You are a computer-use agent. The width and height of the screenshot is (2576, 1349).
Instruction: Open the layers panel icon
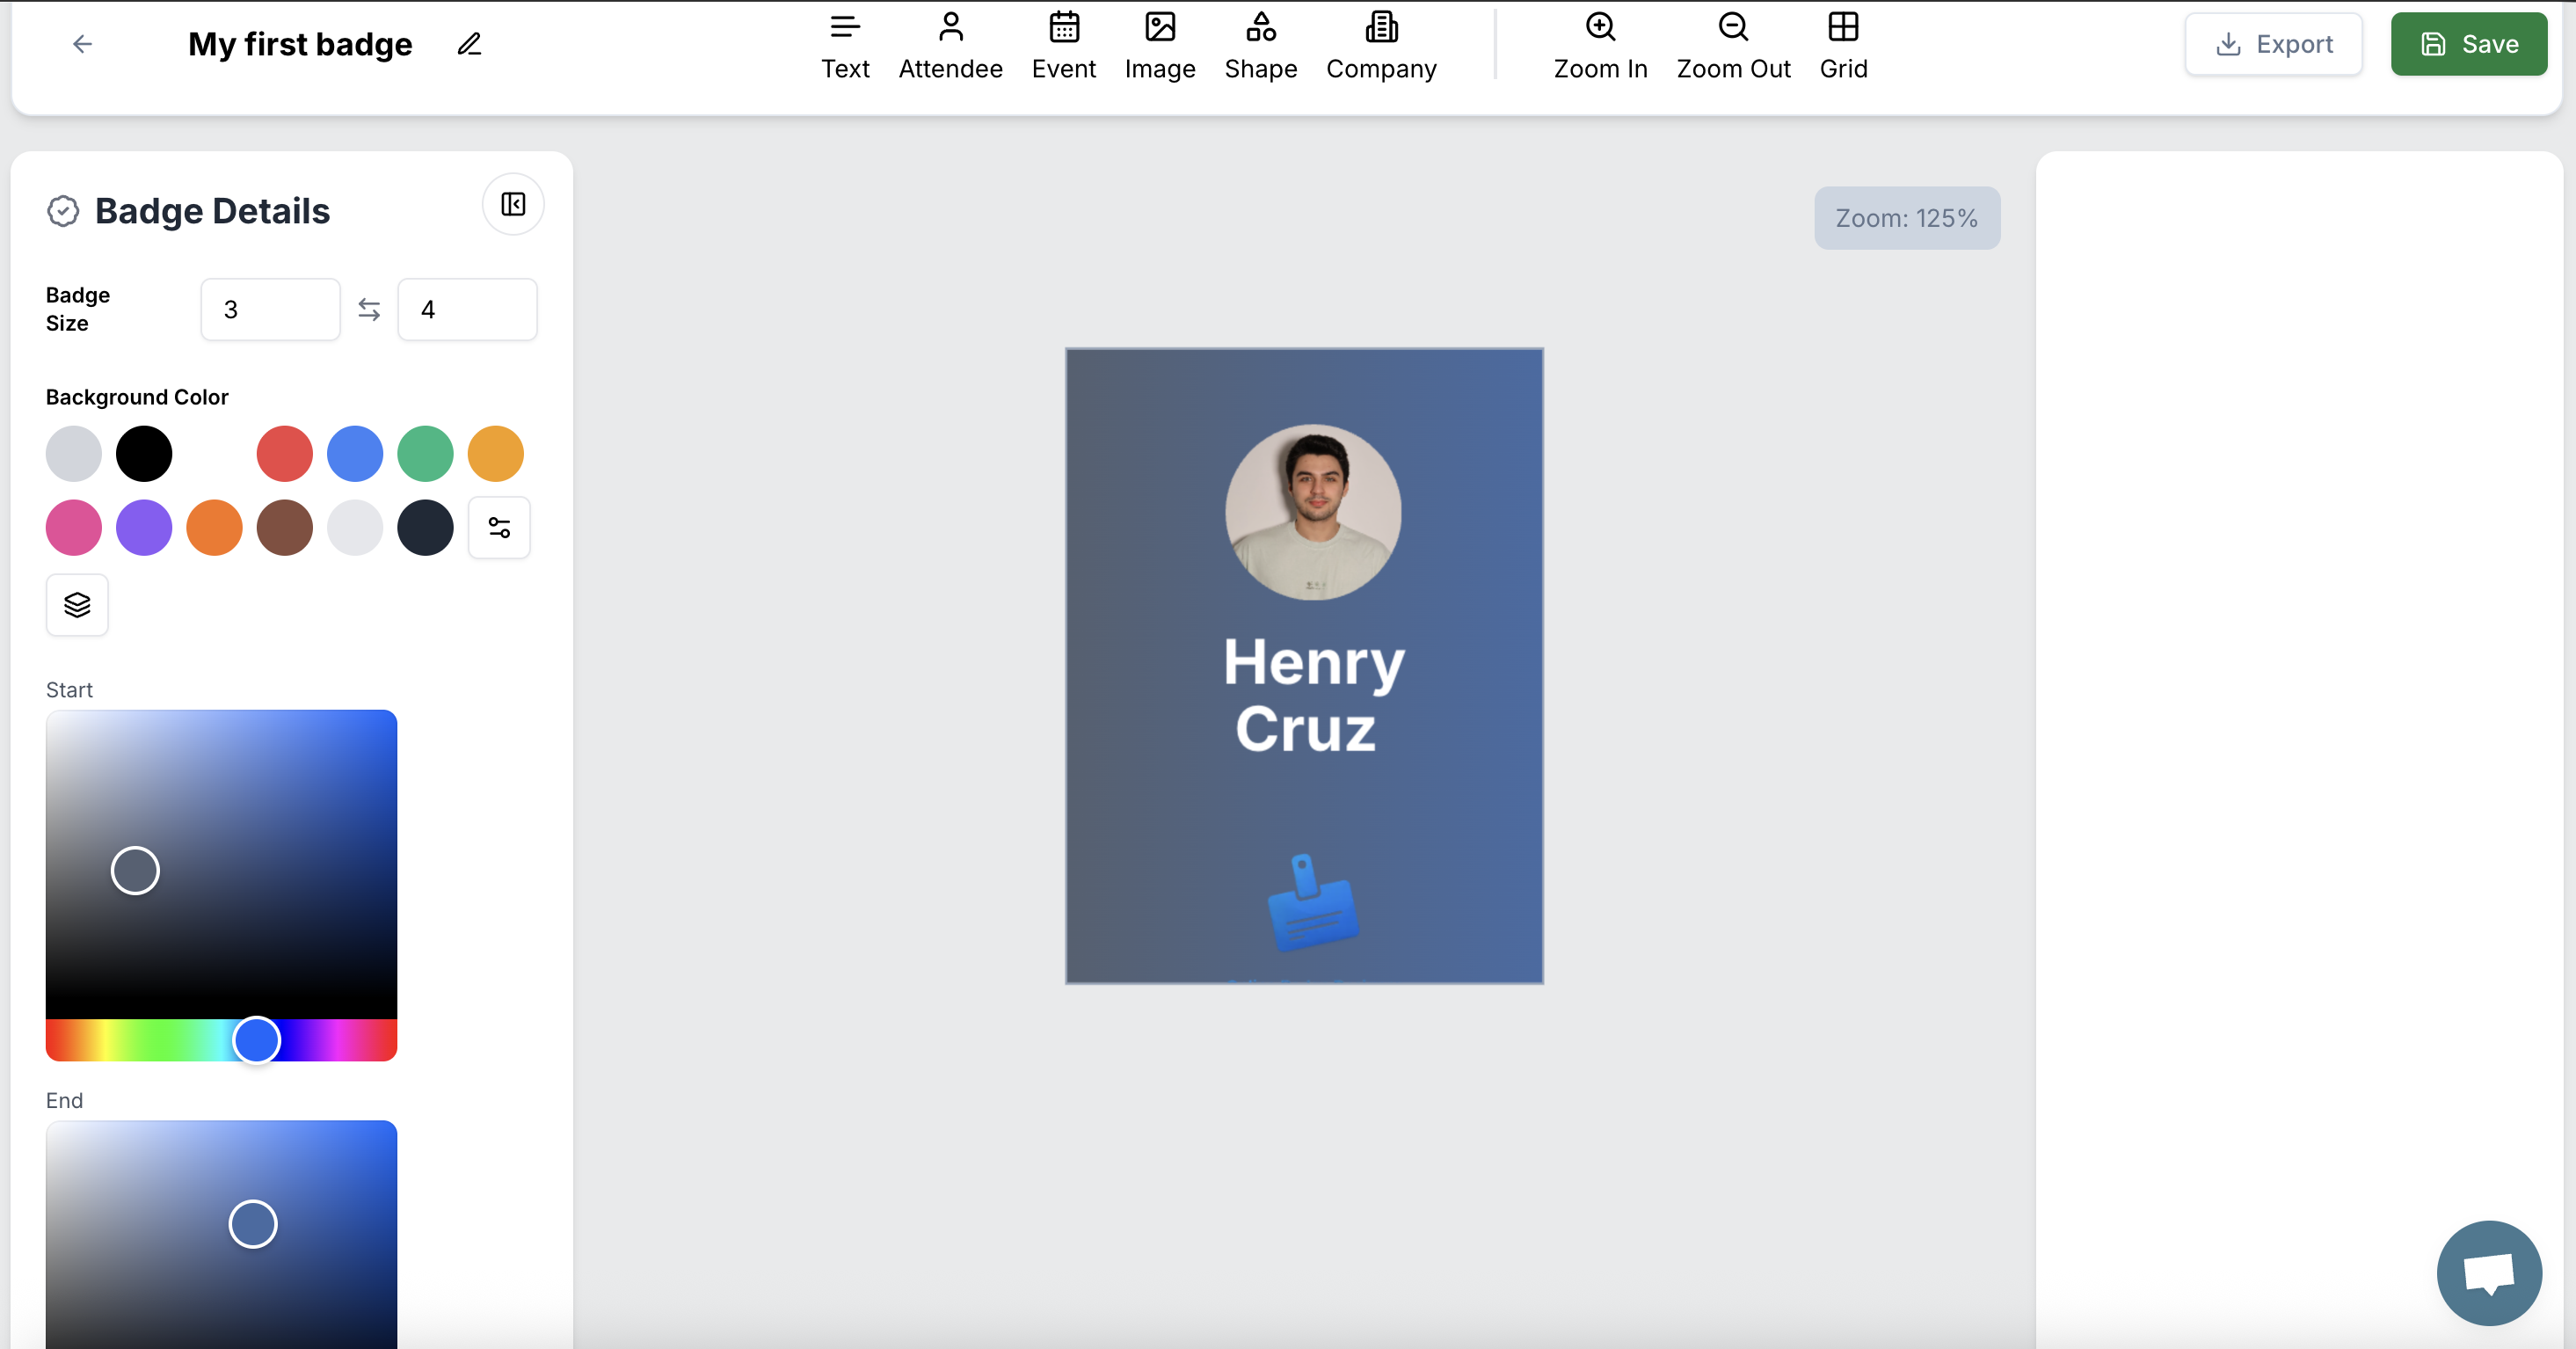point(76,605)
